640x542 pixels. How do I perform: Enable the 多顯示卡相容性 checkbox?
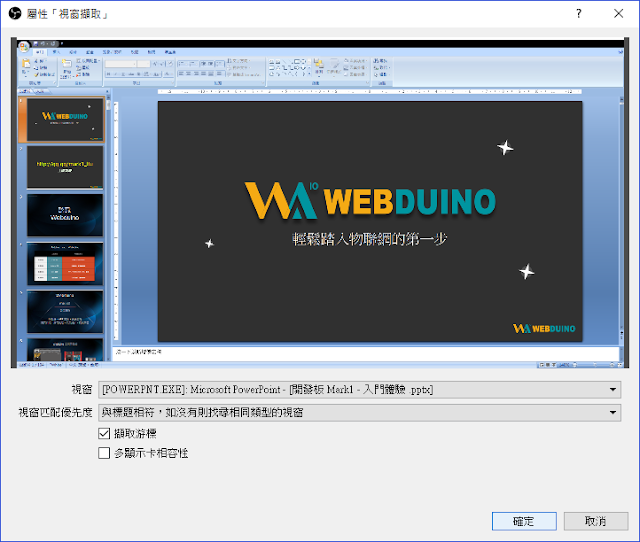click(104, 453)
